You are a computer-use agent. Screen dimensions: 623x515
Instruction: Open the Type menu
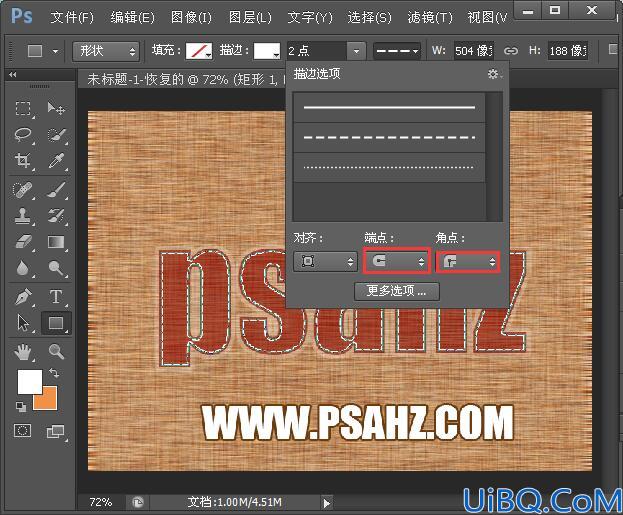(x=310, y=17)
